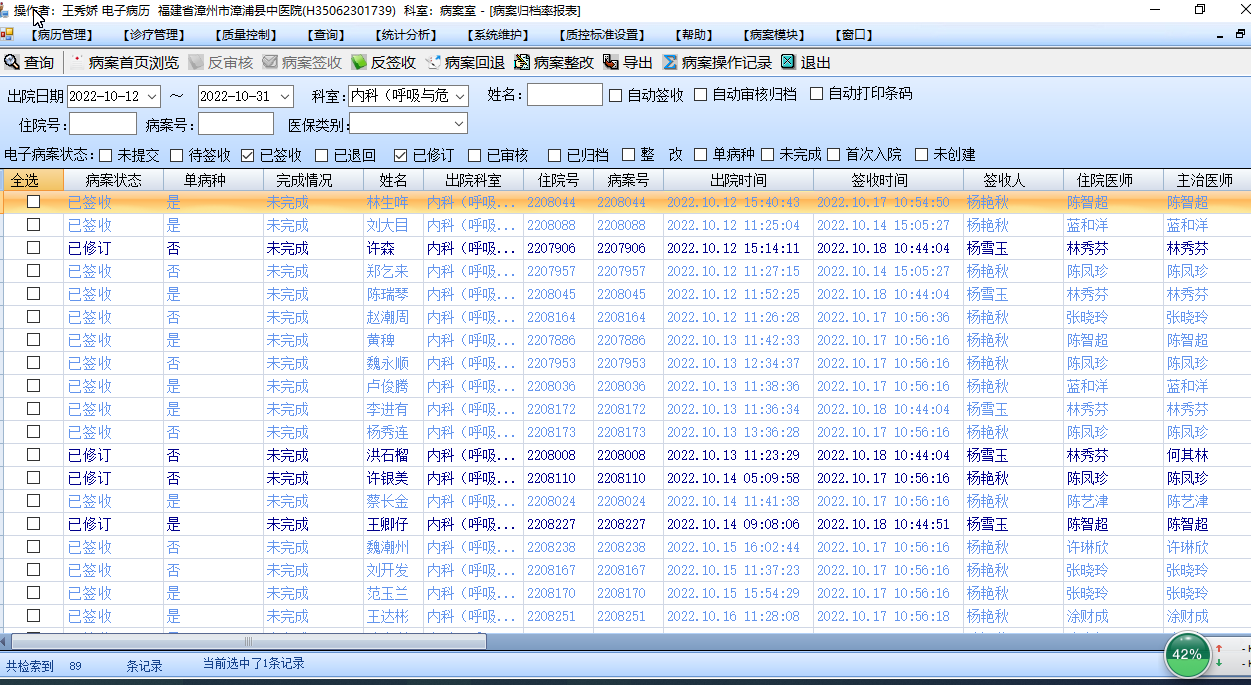
Task: Open the 科室 department dropdown
Action: point(460,96)
